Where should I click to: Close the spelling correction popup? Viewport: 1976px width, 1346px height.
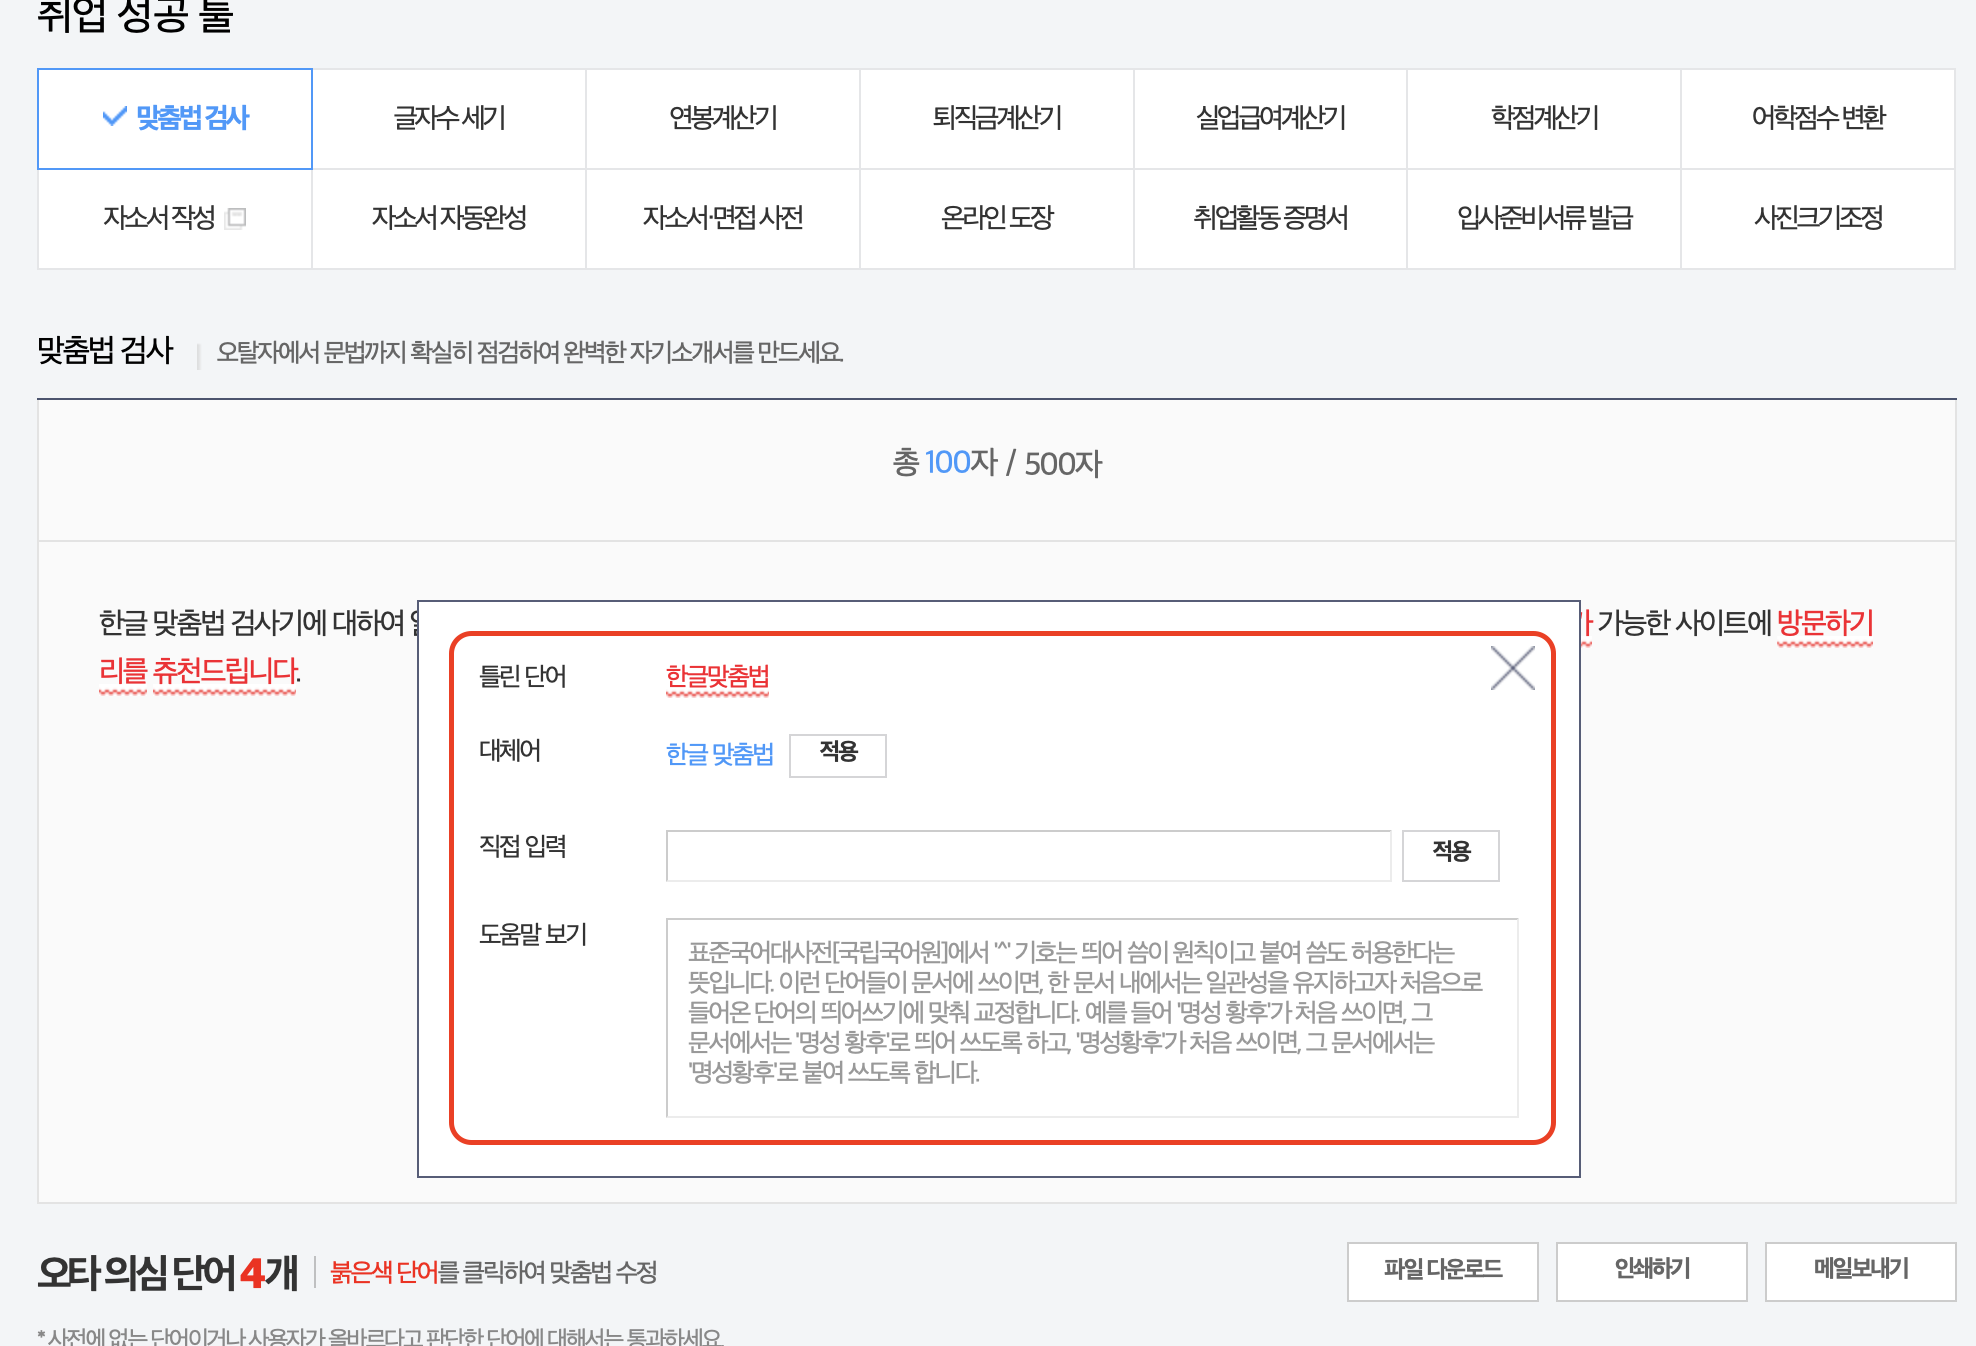click(1512, 667)
